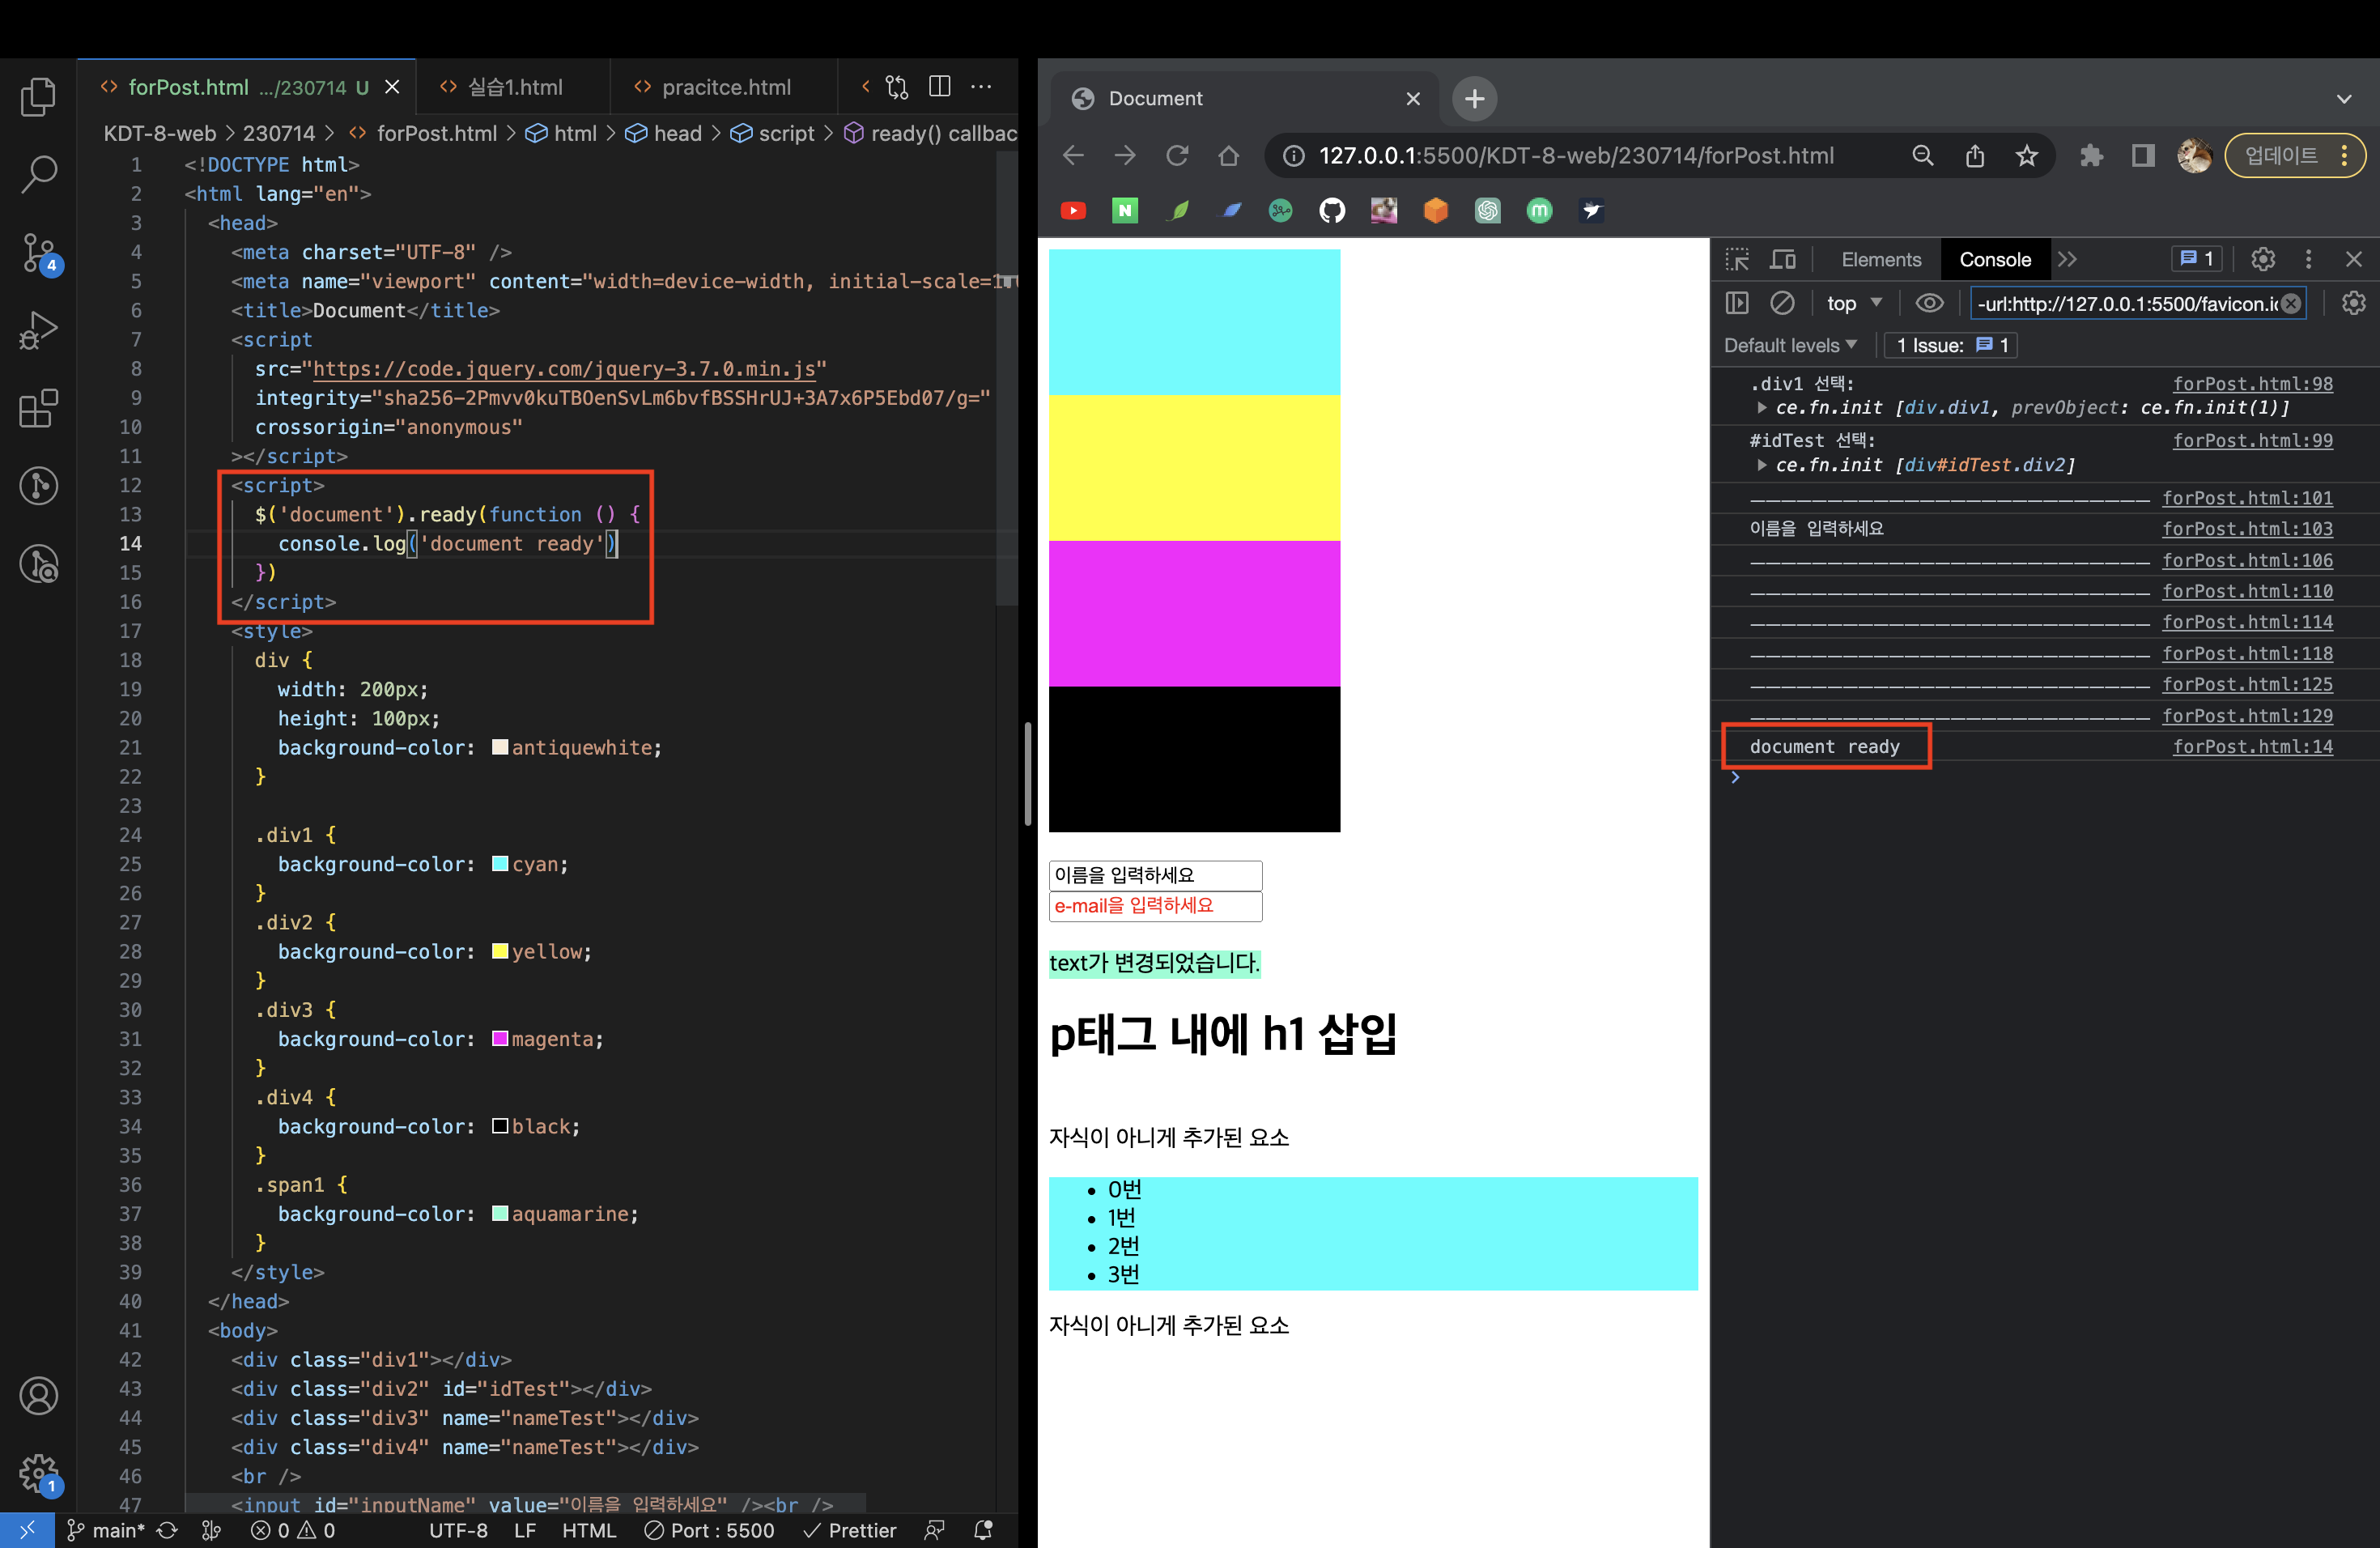
Task: Open console settings gear next to filter
Action: coord(2353,303)
